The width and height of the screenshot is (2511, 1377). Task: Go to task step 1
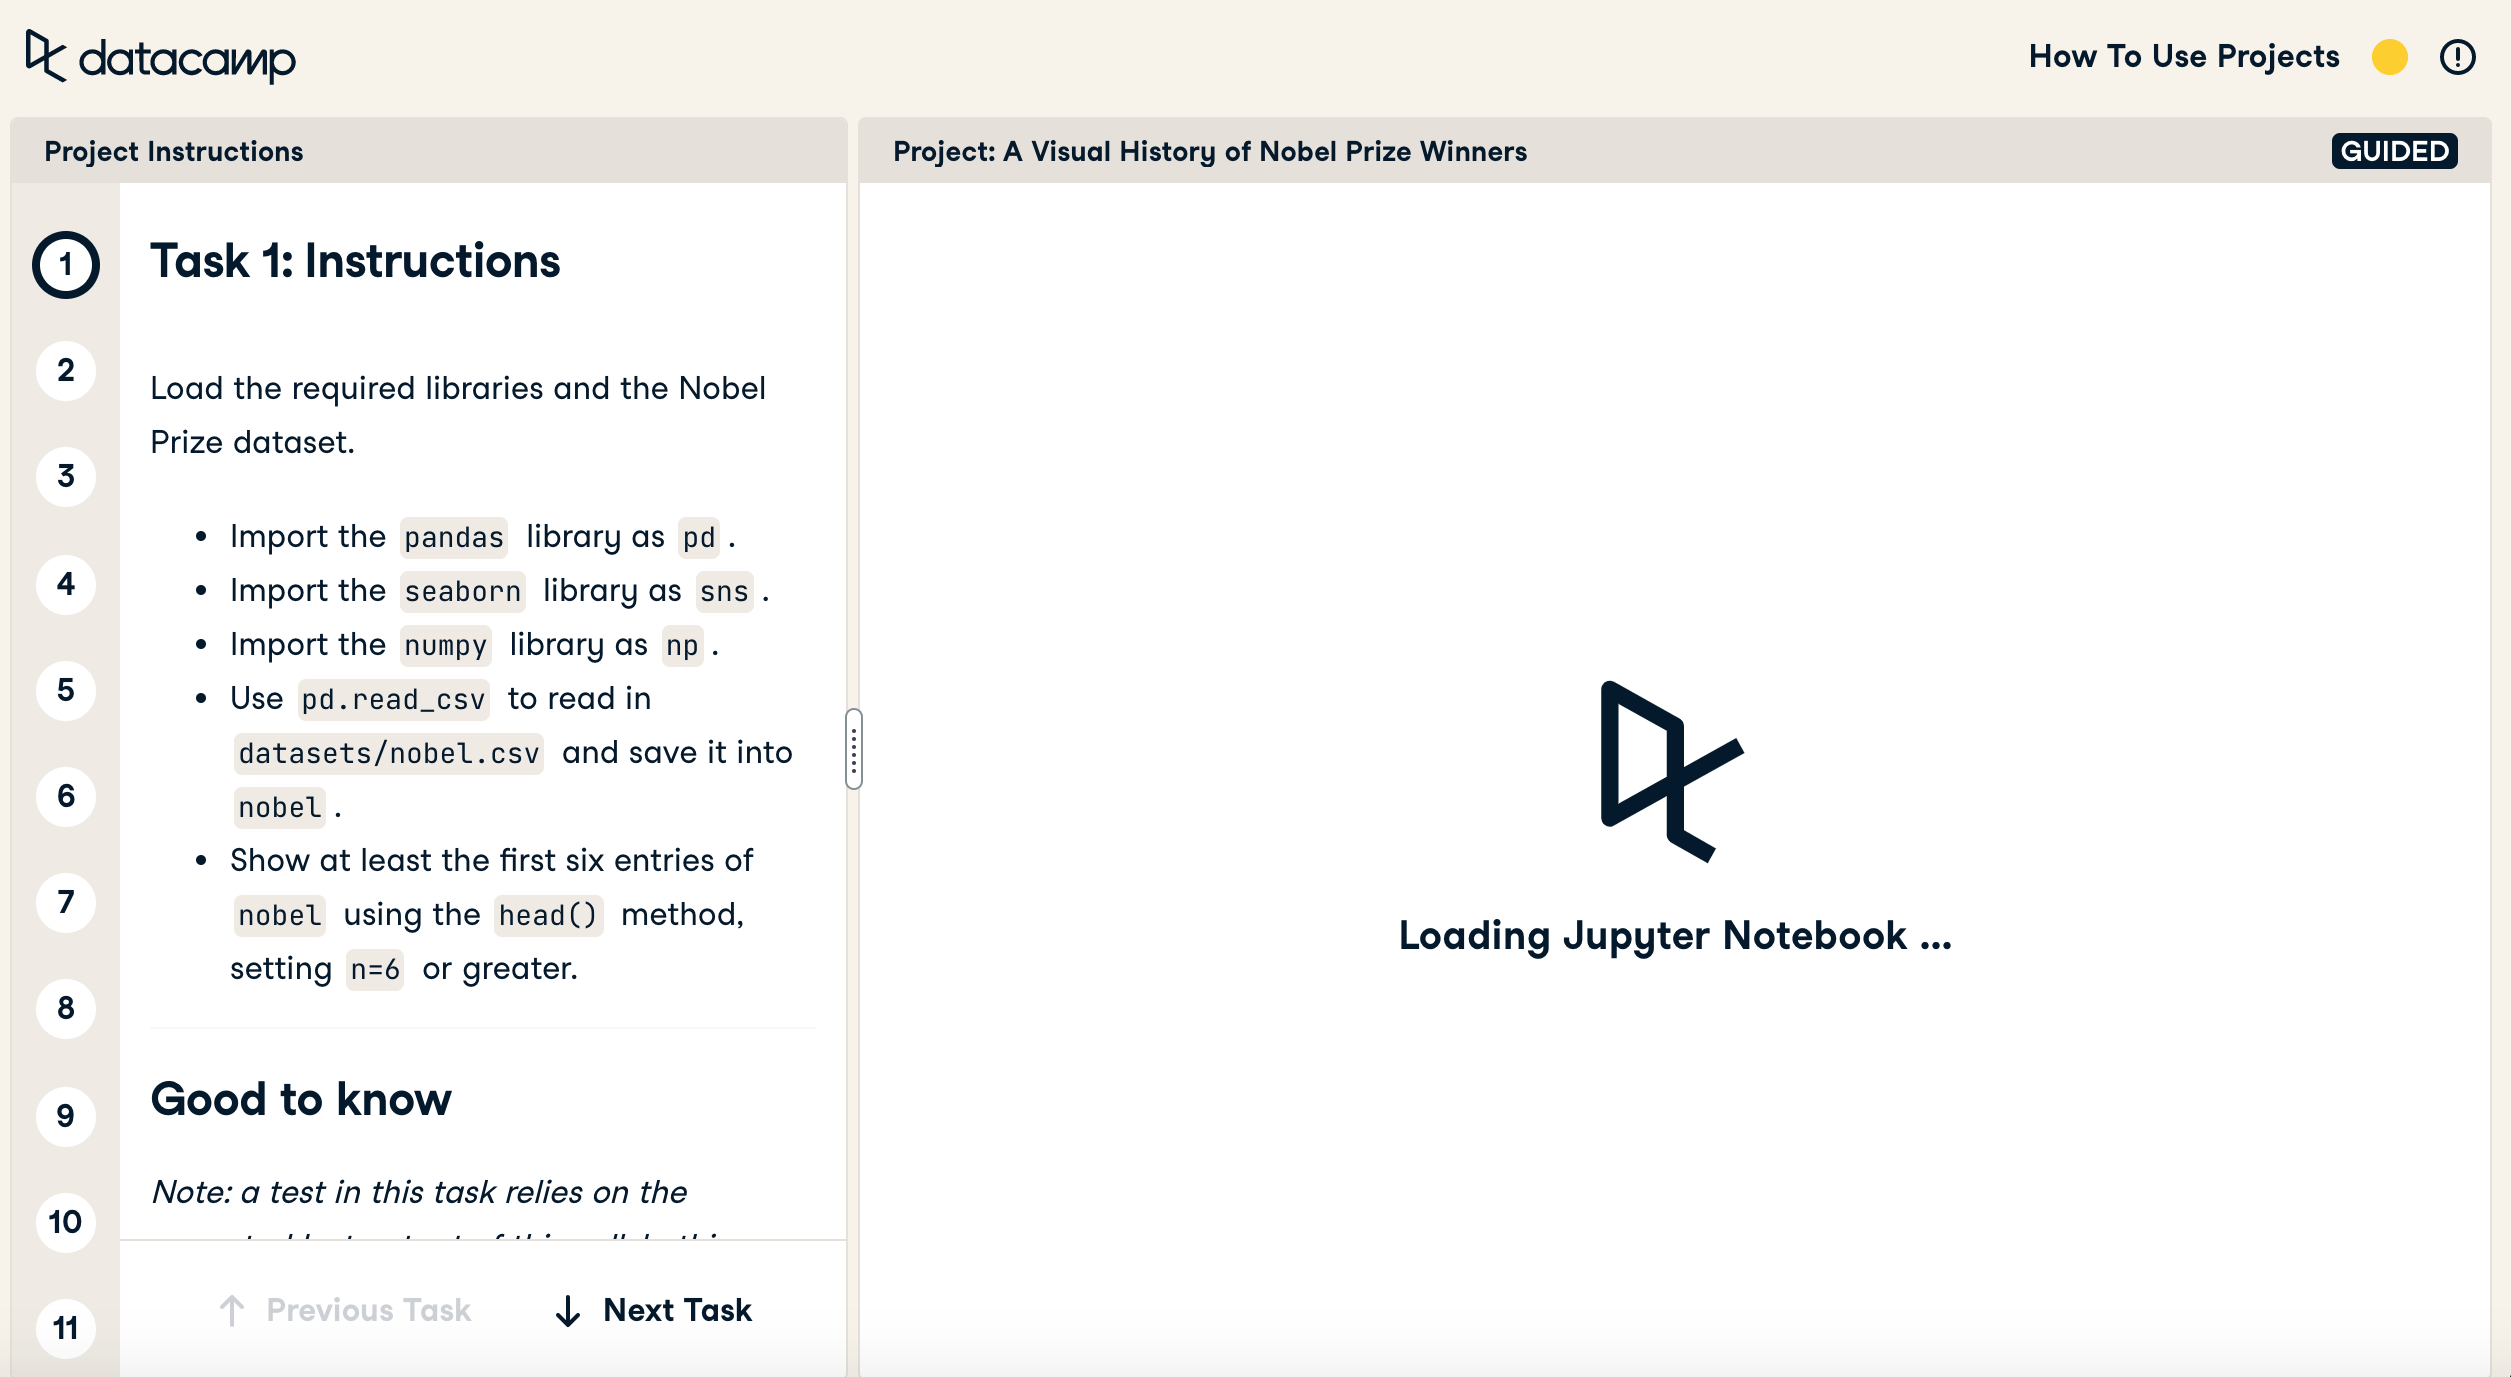pos(66,265)
